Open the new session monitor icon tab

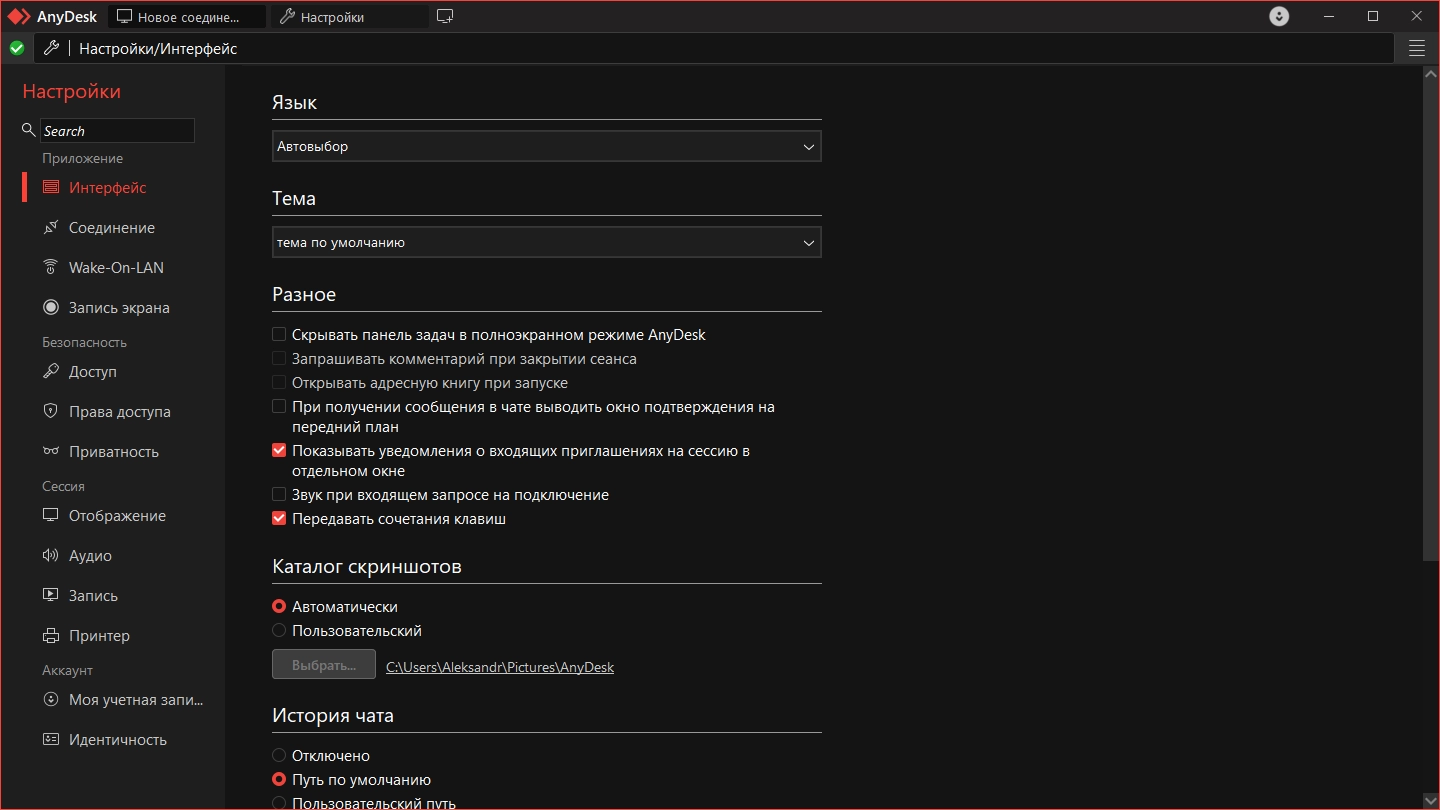click(x=445, y=16)
